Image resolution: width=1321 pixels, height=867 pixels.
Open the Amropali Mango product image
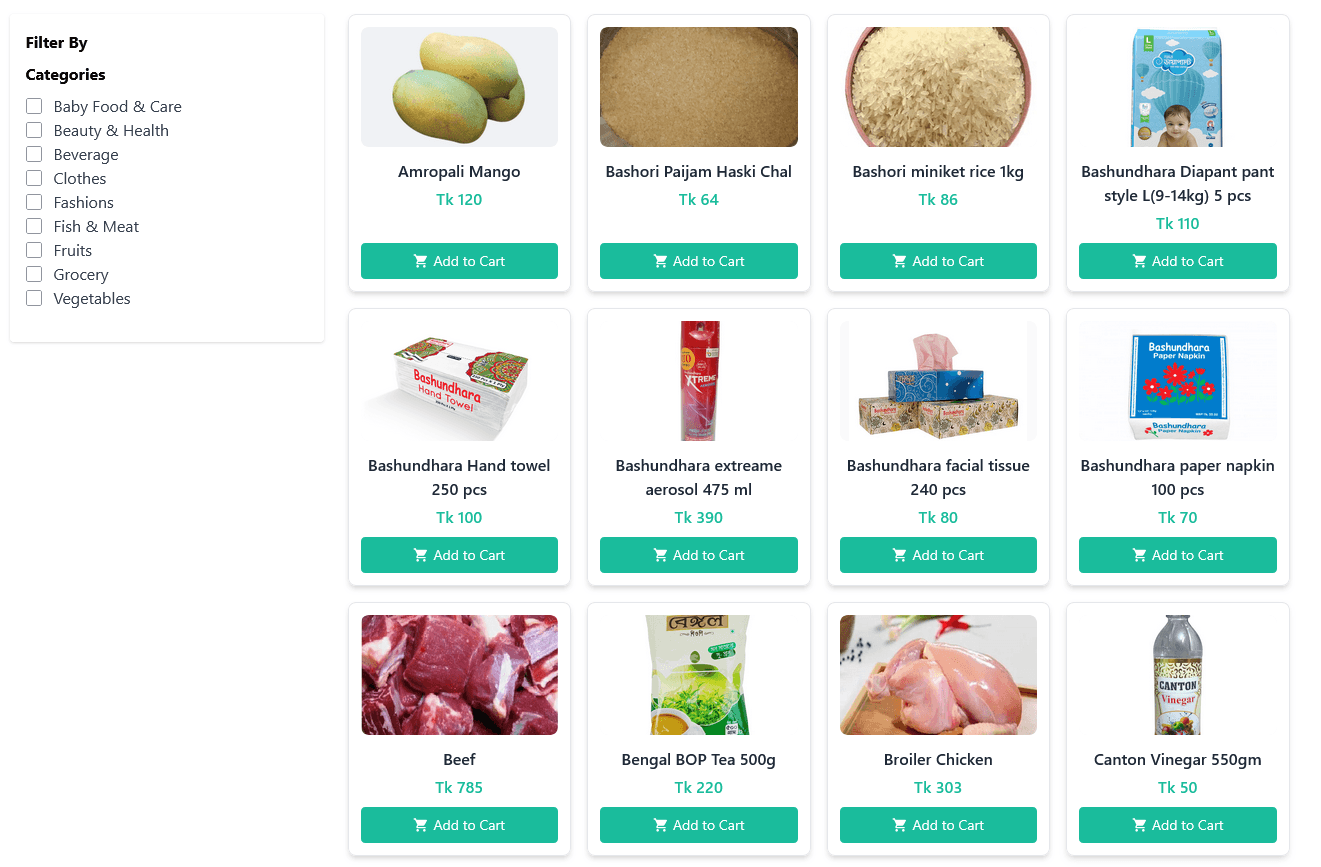tap(459, 87)
